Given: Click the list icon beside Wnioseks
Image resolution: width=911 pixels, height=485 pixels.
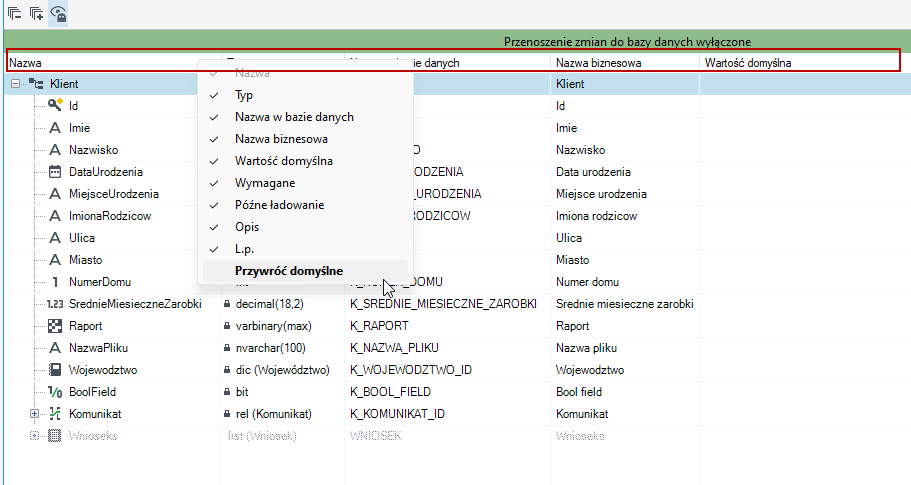Looking at the screenshot, I should 54,436.
